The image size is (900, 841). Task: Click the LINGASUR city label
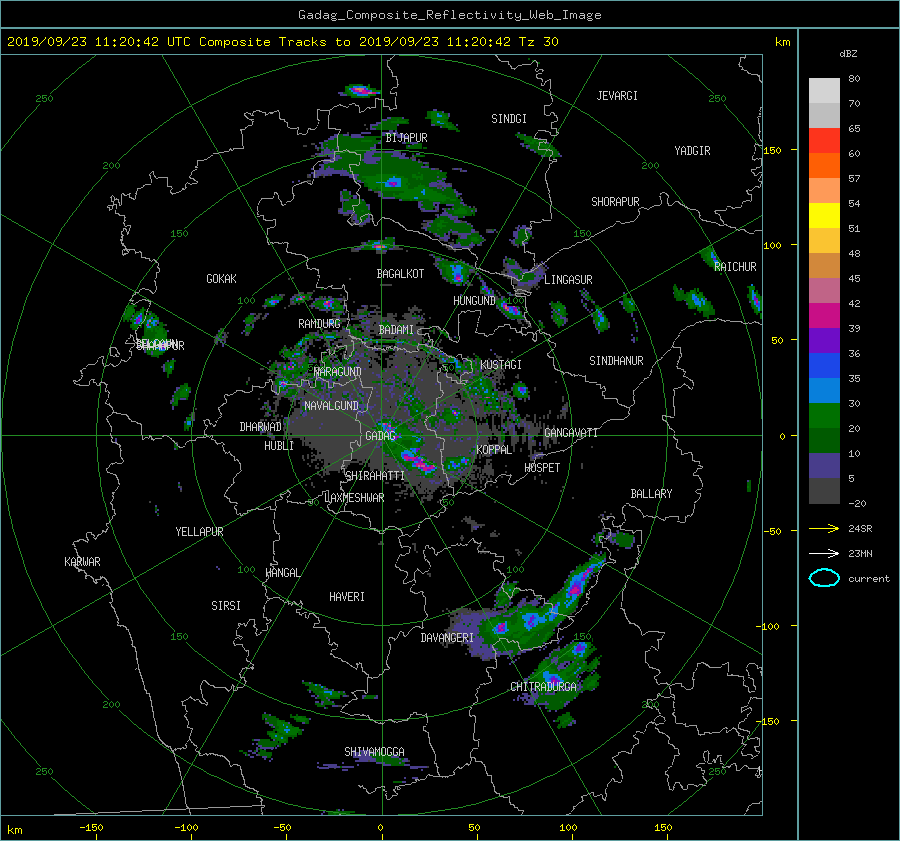(x=568, y=280)
